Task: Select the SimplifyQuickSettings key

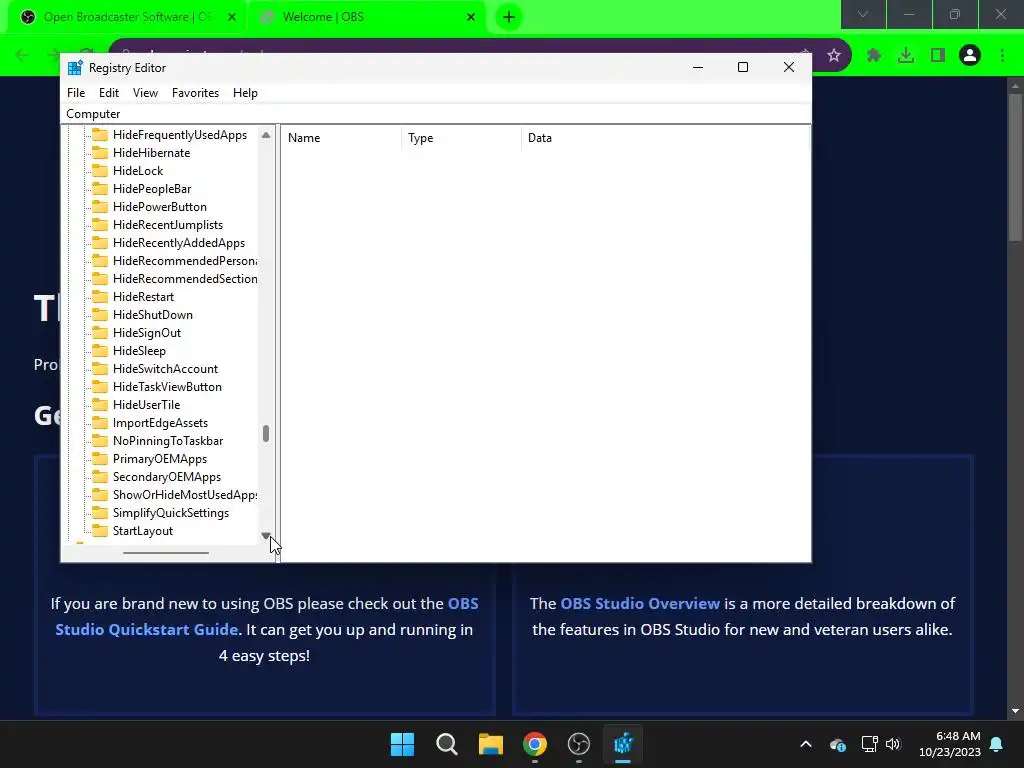Action: [x=170, y=513]
